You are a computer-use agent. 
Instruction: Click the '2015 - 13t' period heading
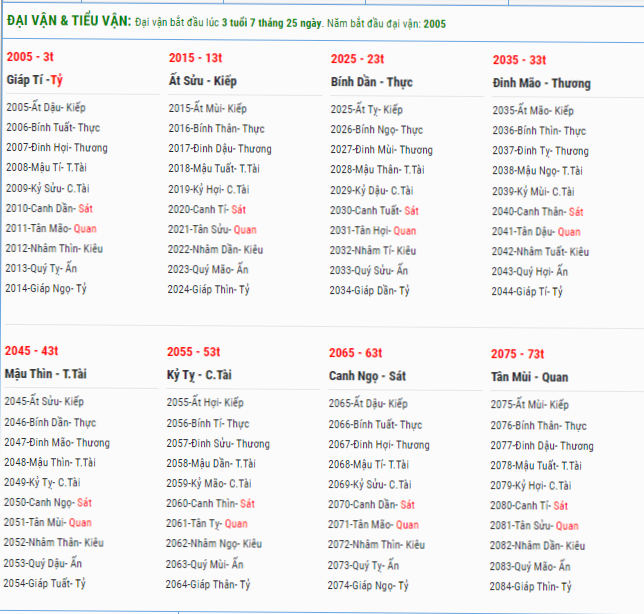click(x=195, y=58)
